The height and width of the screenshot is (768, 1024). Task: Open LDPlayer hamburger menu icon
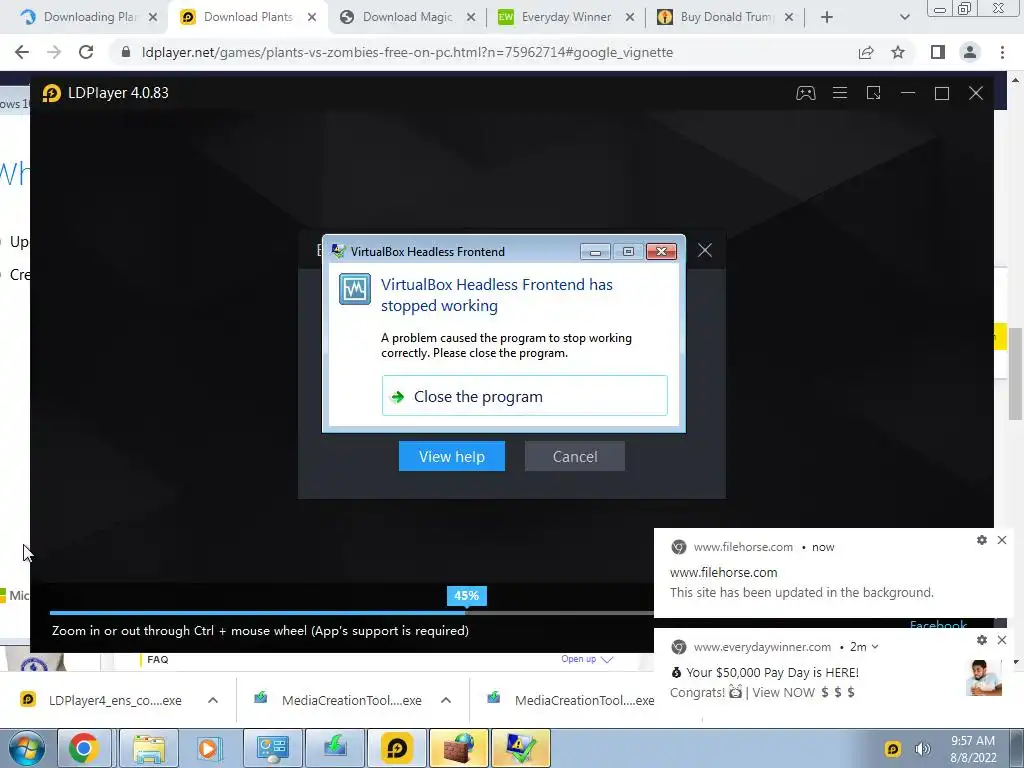coord(840,93)
